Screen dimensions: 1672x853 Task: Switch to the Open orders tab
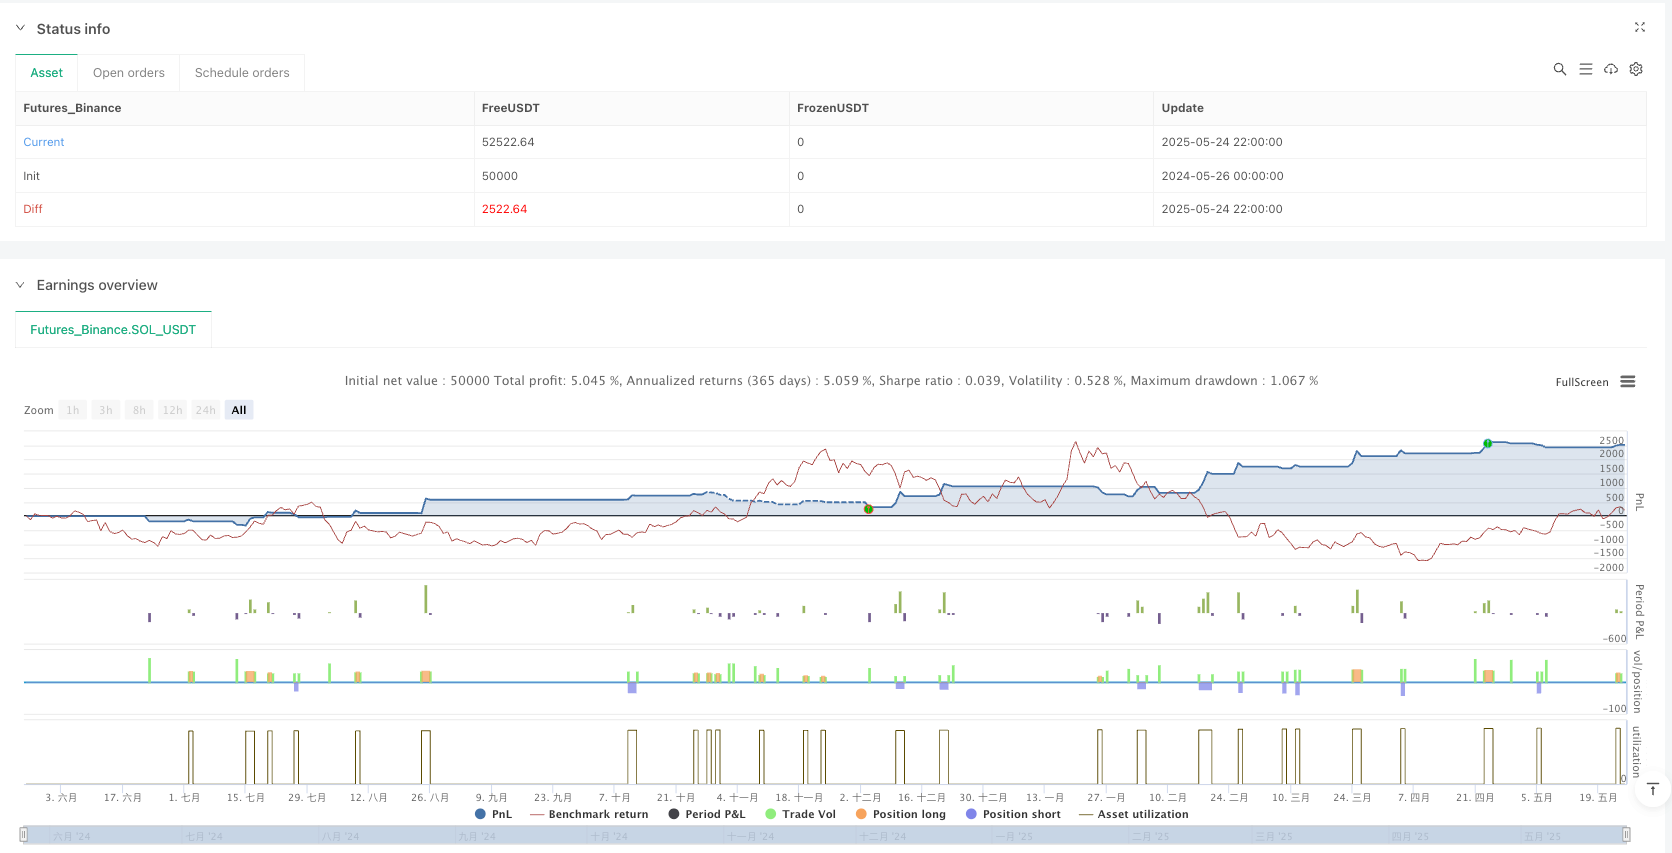129,73
